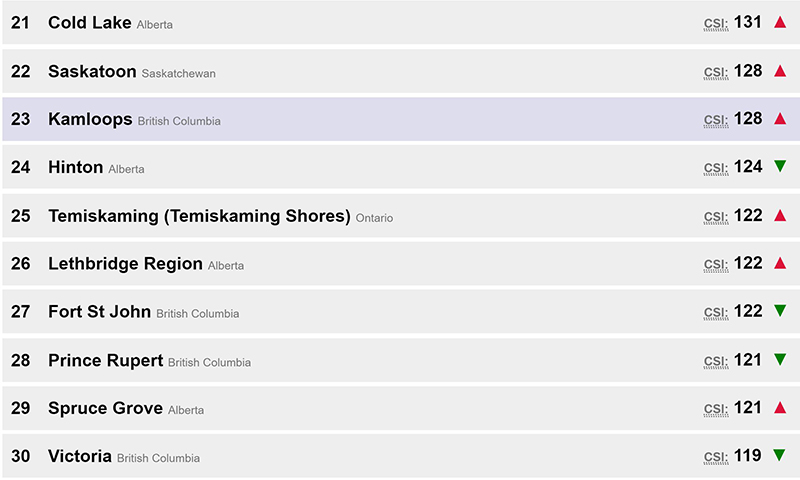Click CSI abbreviation next to Hinton's 124
This screenshot has height=480, width=800.
(x=716, y=168)
